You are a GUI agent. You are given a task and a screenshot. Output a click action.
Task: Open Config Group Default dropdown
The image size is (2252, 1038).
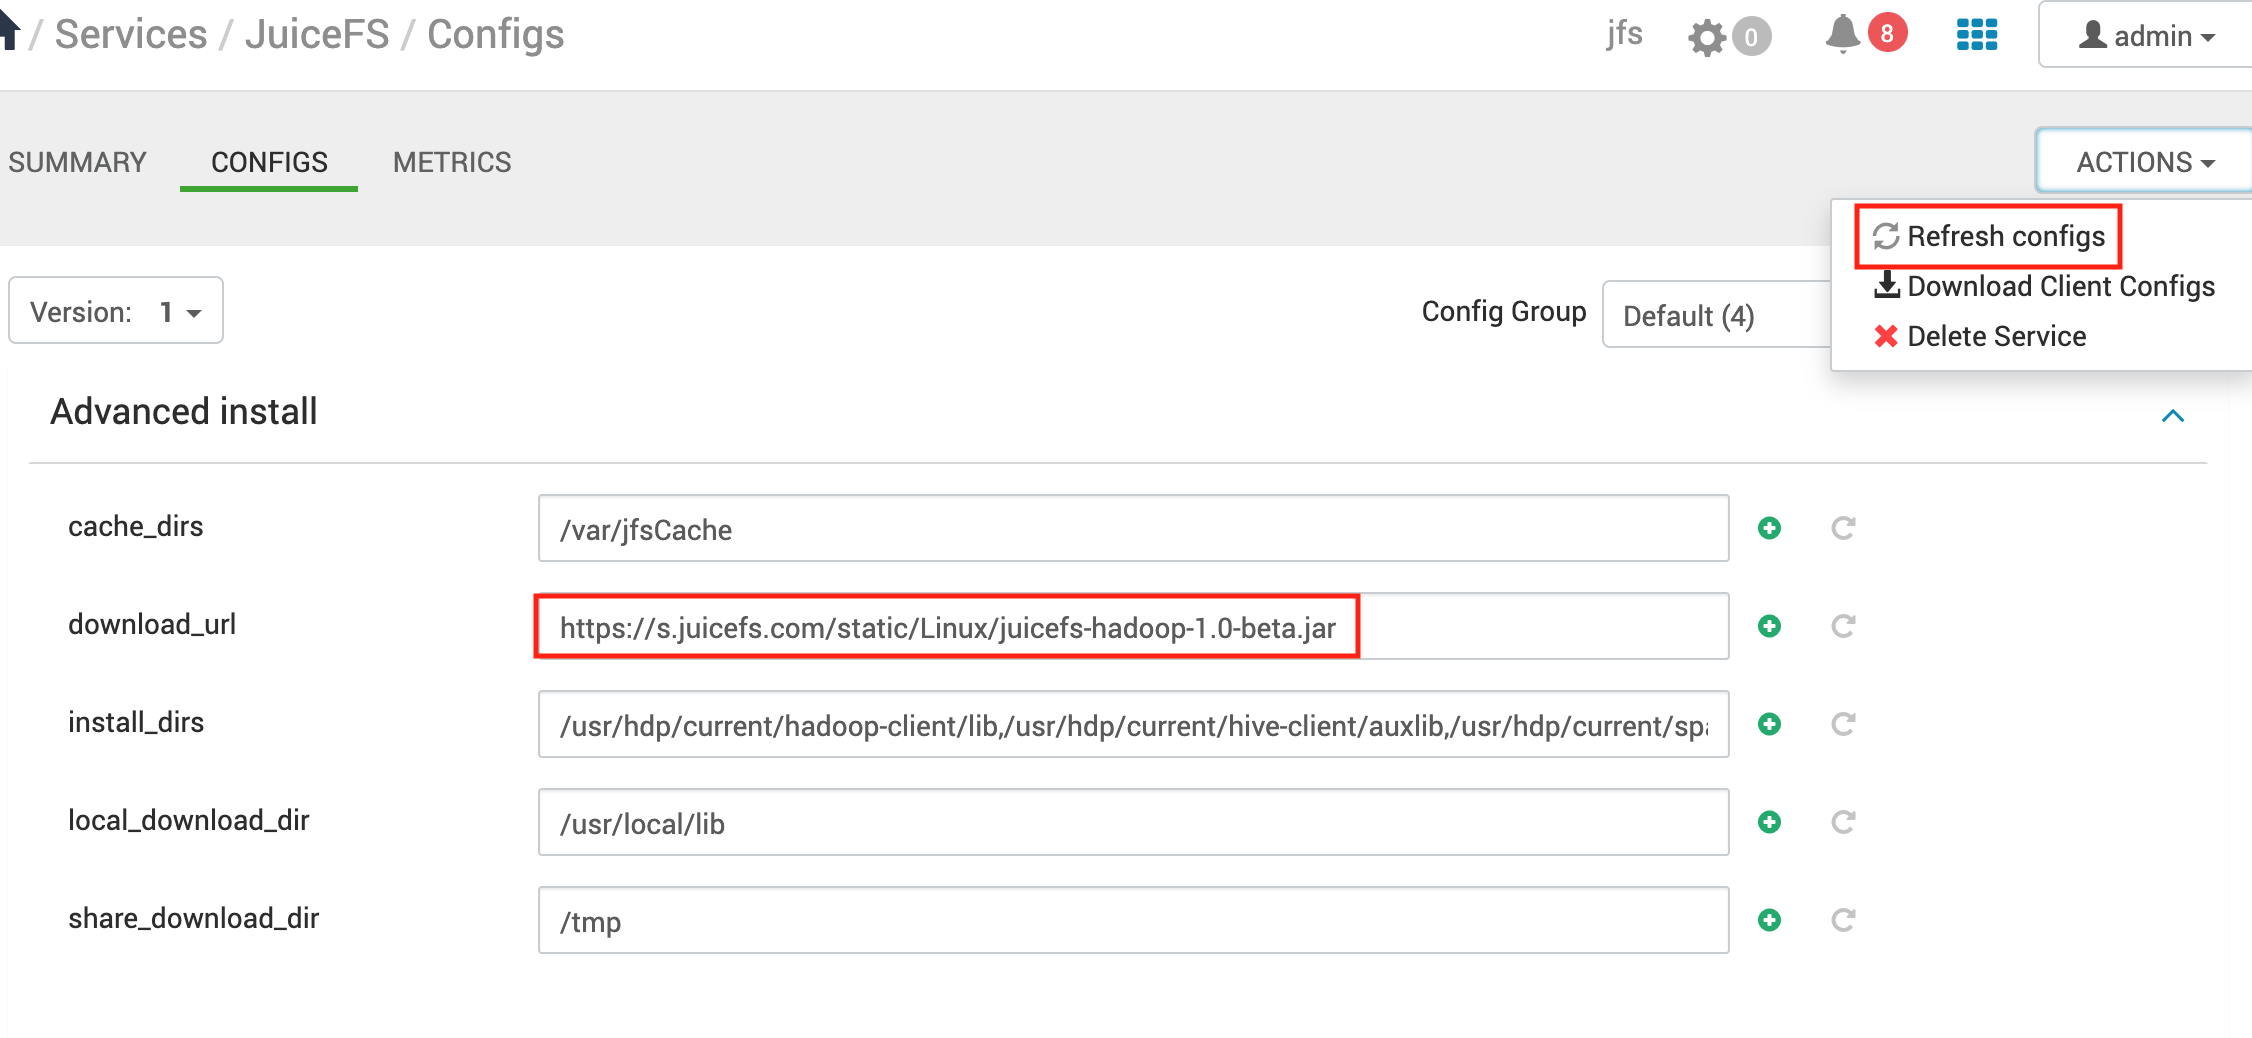tap(1716, 316)
